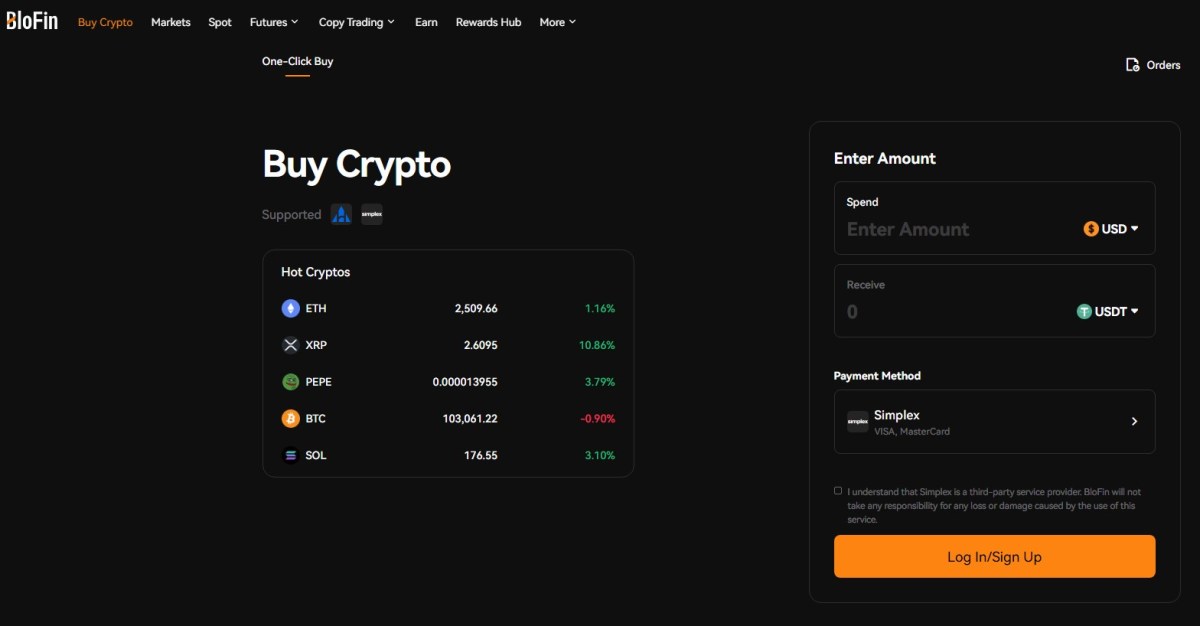Open the USD spend currency dropdown
This screenshot has width=1200, height=626.
(x=1111, y=229)
